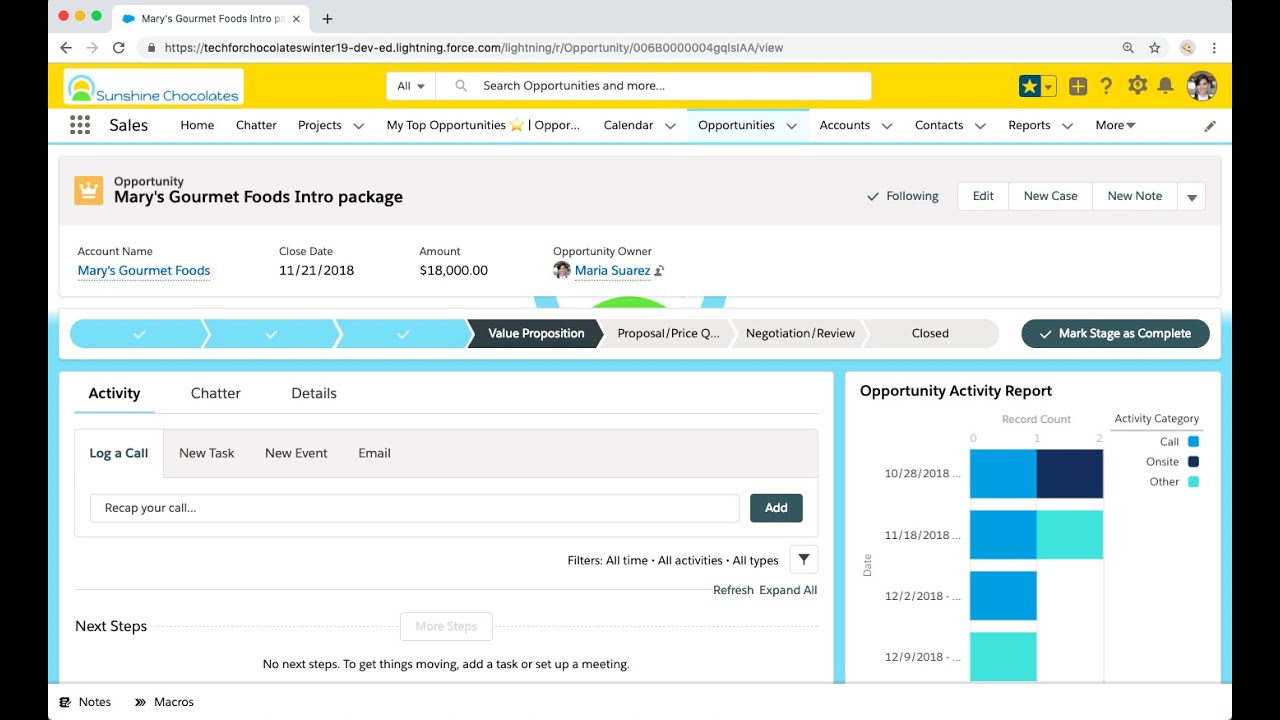Screen dimensions: 1280x720
Task: Toggle the Following button
Action: click(x=903, y=196)
